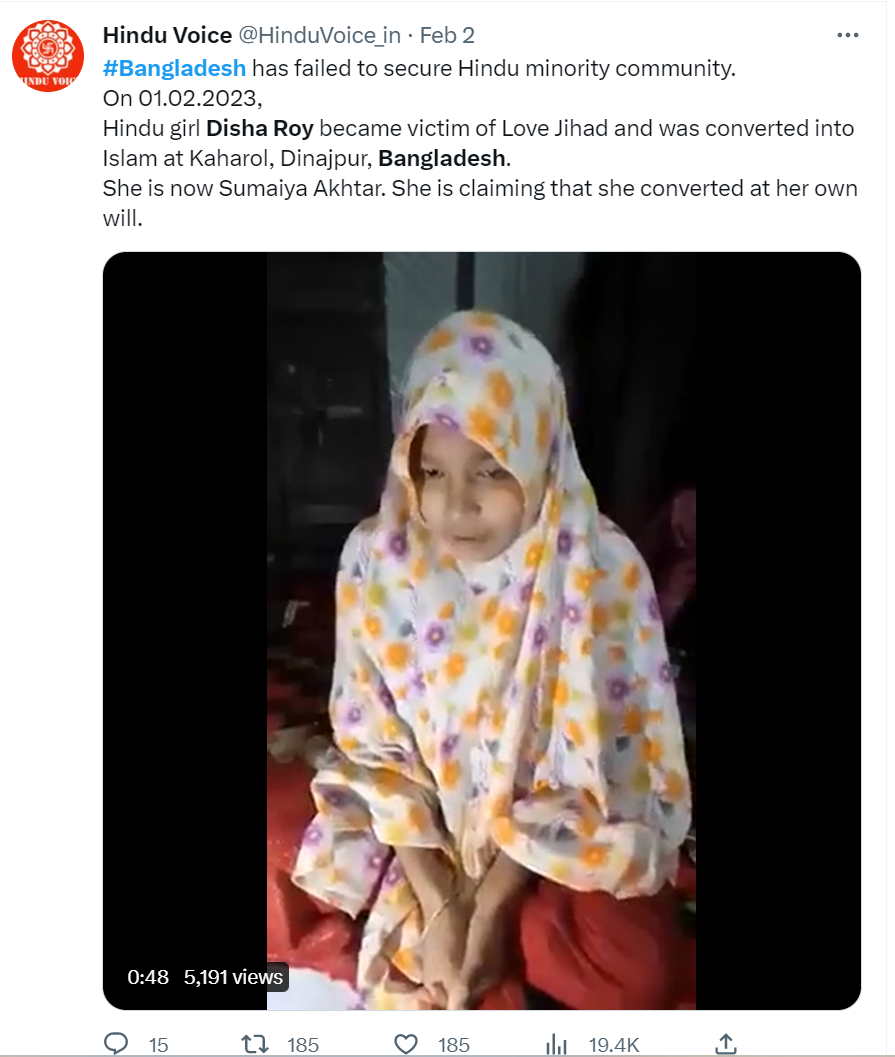Click the Feb 2 tweet timestamp
This screenshot has width=895, height=1057.
(447, 36)
